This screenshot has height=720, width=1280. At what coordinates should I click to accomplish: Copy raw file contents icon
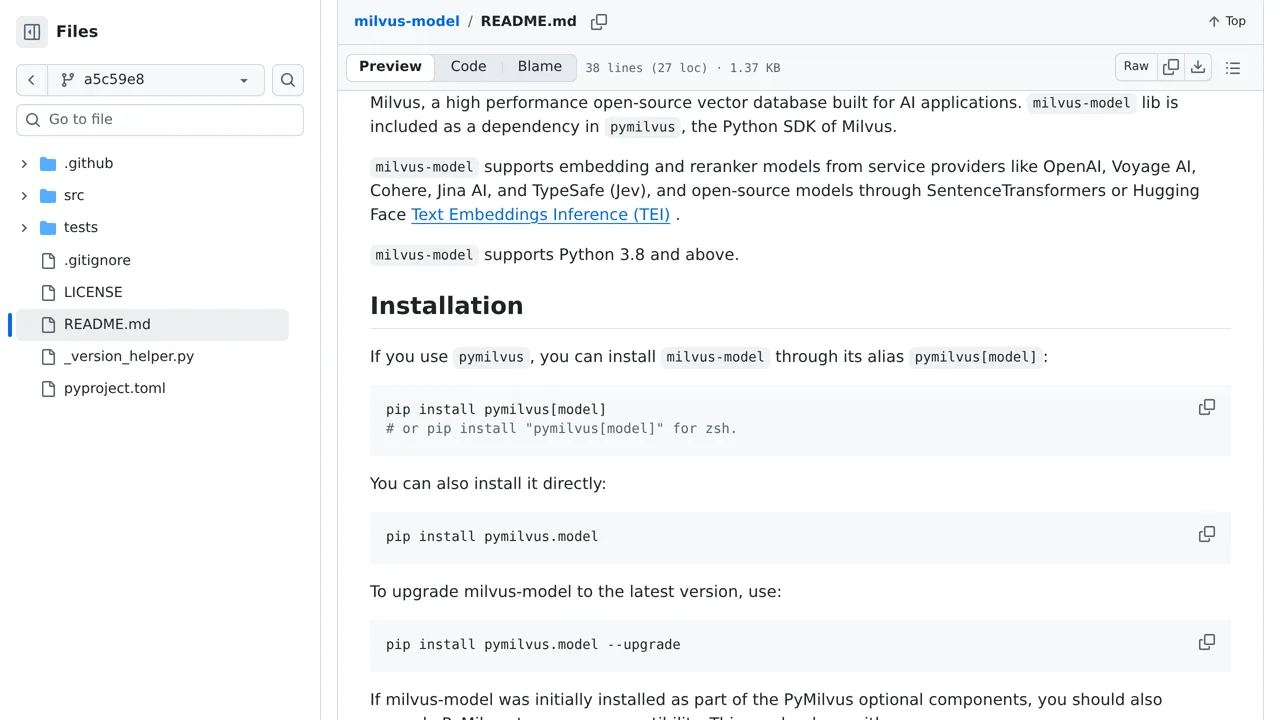1171,67
